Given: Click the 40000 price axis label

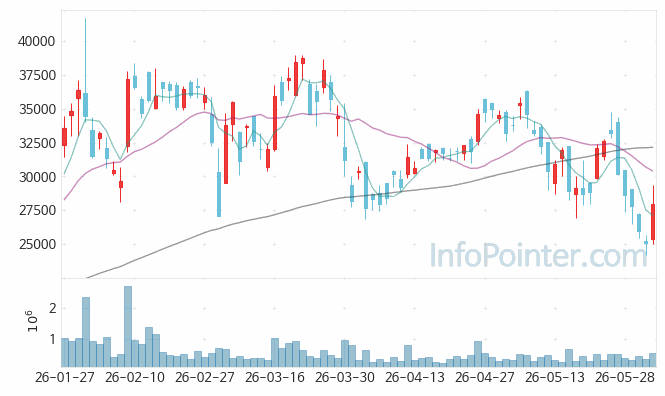Looking at the screenshot, I should tap(36, 42).
